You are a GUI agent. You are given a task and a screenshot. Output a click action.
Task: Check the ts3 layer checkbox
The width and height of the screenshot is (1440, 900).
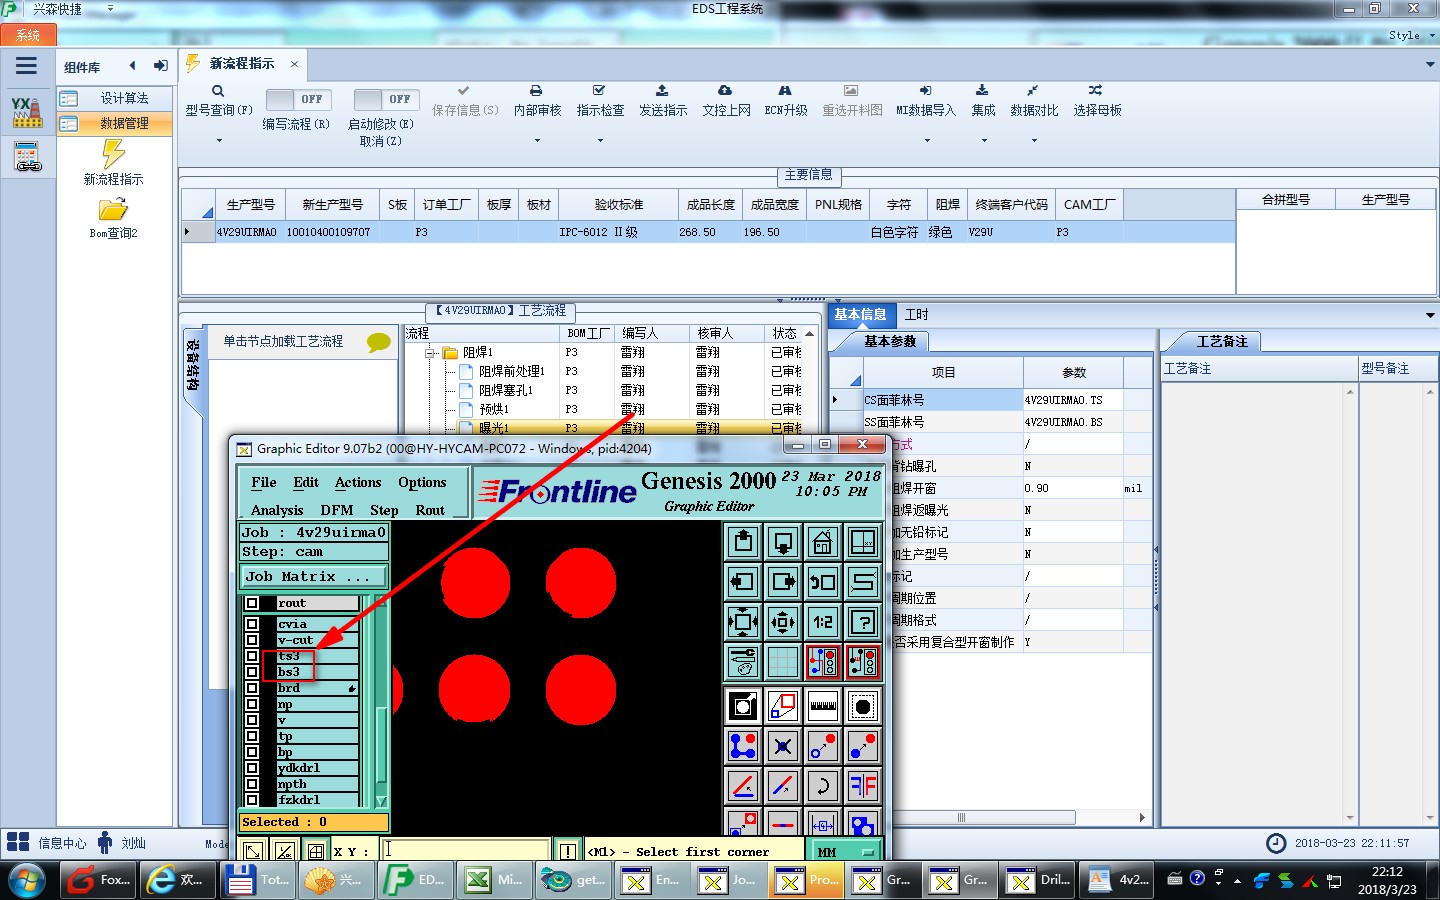(252, 656)
